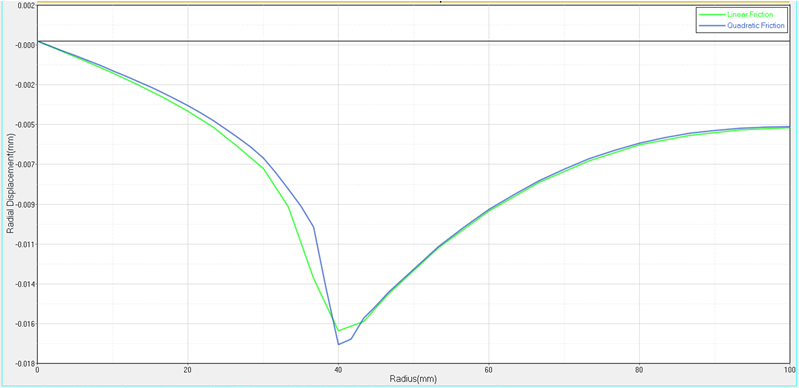Click the blue curve's lowest point
Image resolution: width=799 pixels, height=388 pixels.
click(x=338, y=344)
